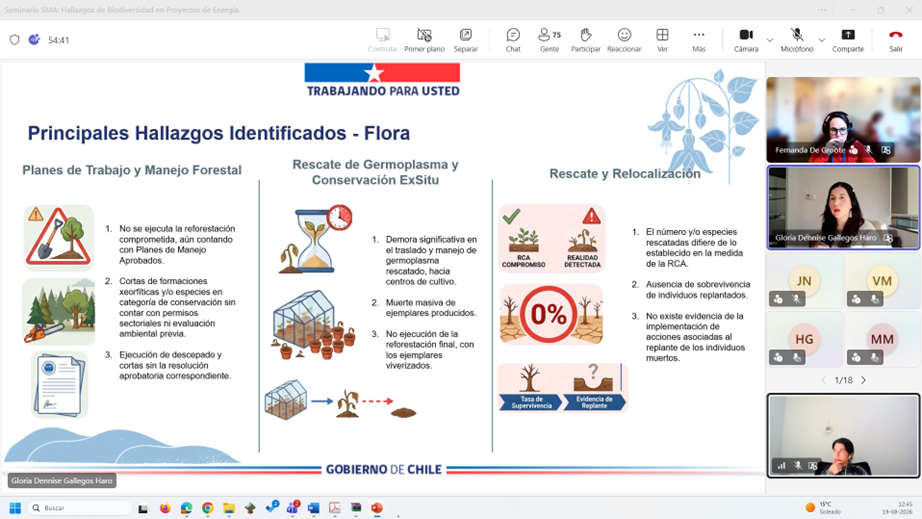Image resolution: width=922 pixels, height=519 pixels.
Task: Click the 54:41 meeting timer
Action: point(59,40)
